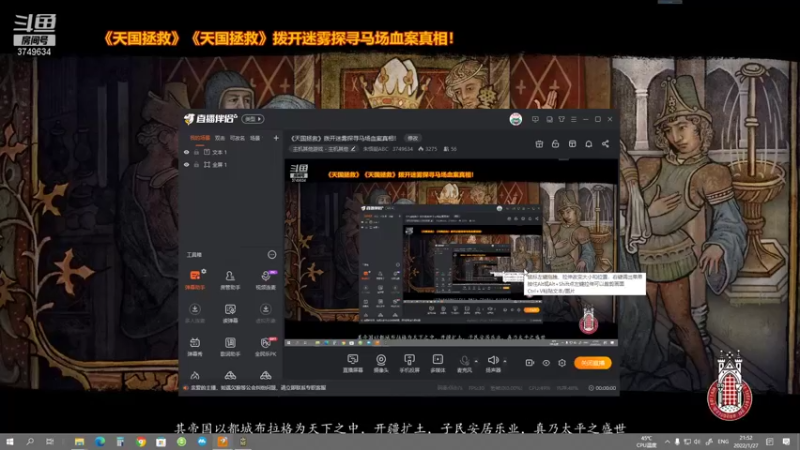The image size is (800, 450).
Task: Open the 弹幕助手 danmaku assistant tool
Action: pyautogui.click(x=195, y=280)
